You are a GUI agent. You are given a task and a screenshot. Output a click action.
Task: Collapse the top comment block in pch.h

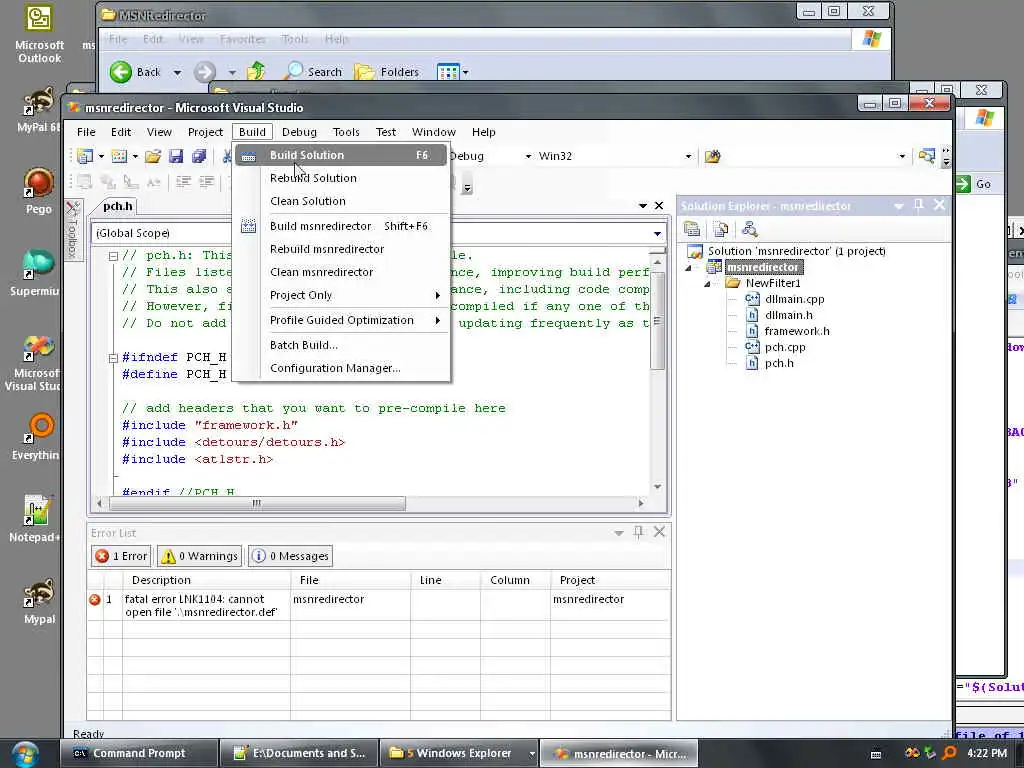(x=113, y=256)
